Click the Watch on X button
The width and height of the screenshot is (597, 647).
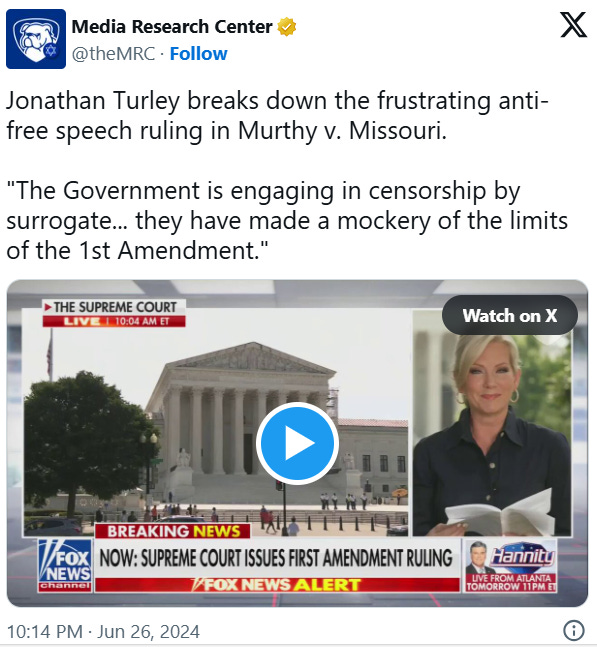(510, 316)
